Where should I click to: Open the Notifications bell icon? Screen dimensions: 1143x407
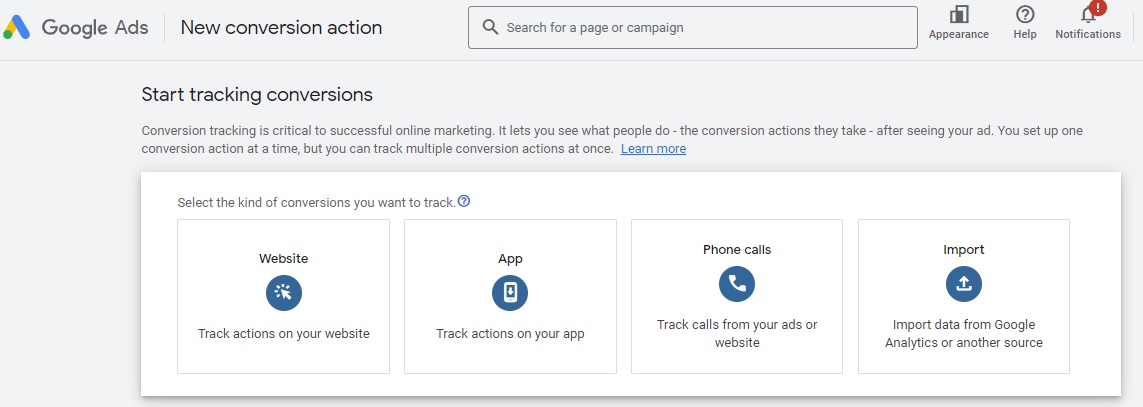click(1088, 15)
